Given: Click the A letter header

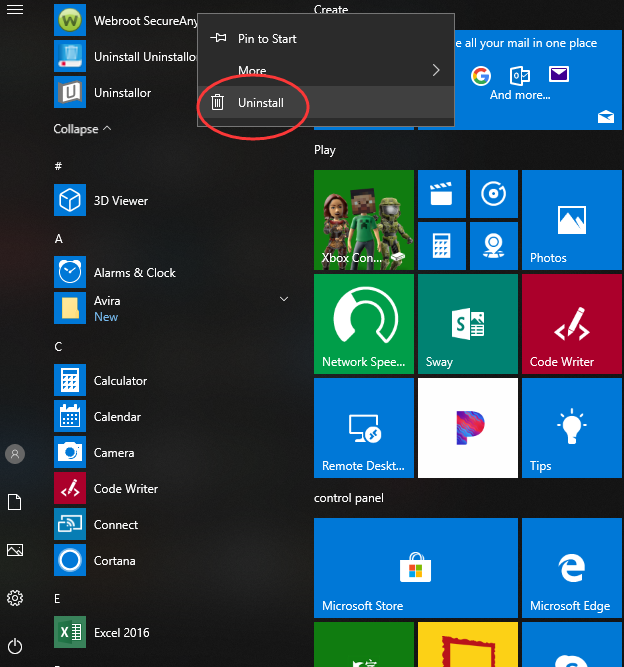Looking at the screenshot, I should click(59, 239).
